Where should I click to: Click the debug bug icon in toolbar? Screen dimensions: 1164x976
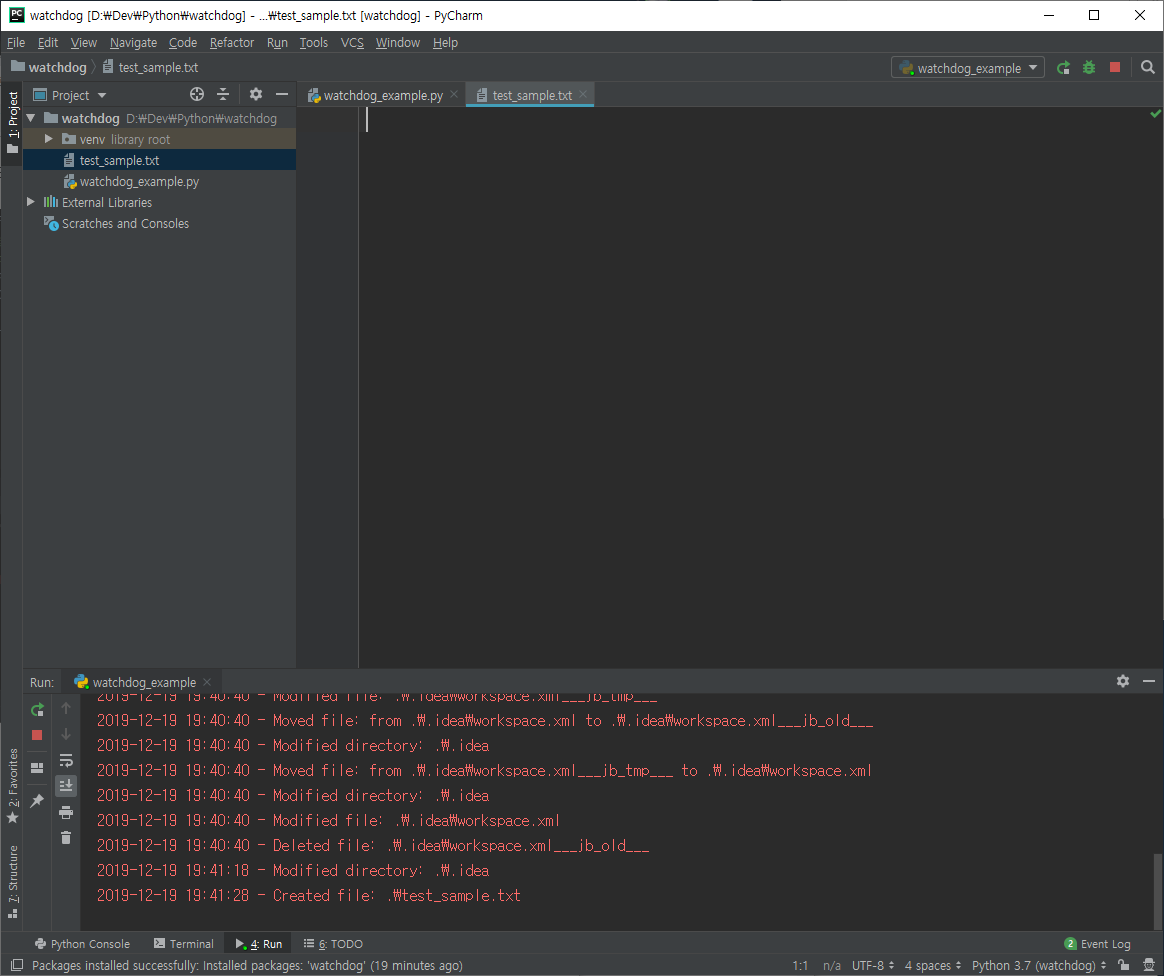click(x=1088, y=68)
